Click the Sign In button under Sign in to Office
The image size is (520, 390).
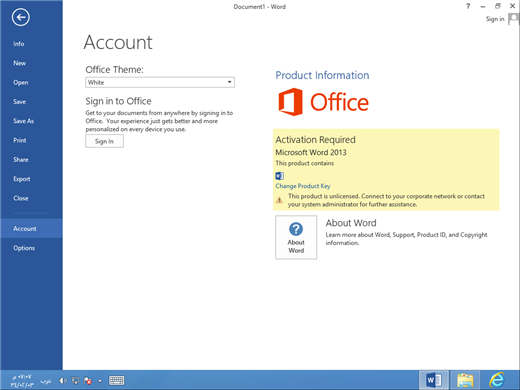click(x=104, y=141)
